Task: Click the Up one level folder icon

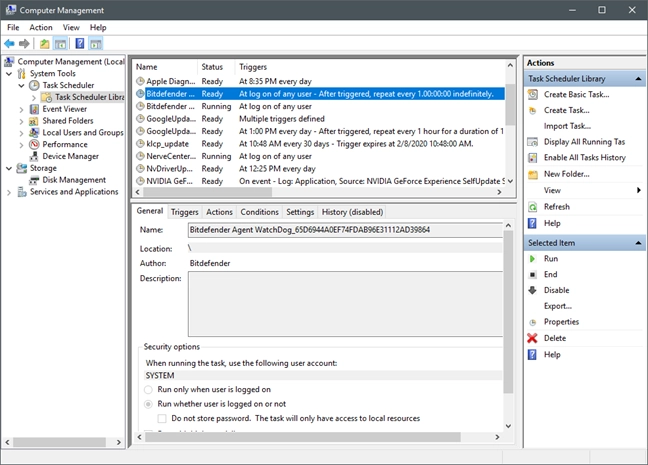Action: pyautogui.click(x=45, y=43)
